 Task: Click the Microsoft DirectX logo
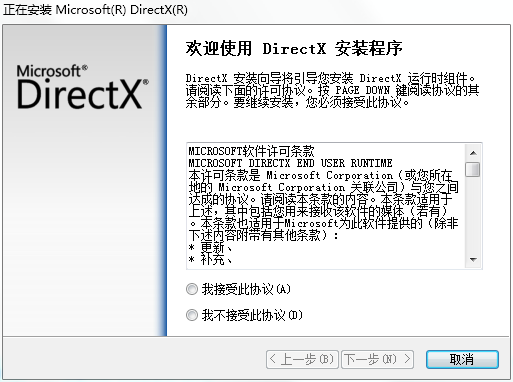[x=83, y=87]
